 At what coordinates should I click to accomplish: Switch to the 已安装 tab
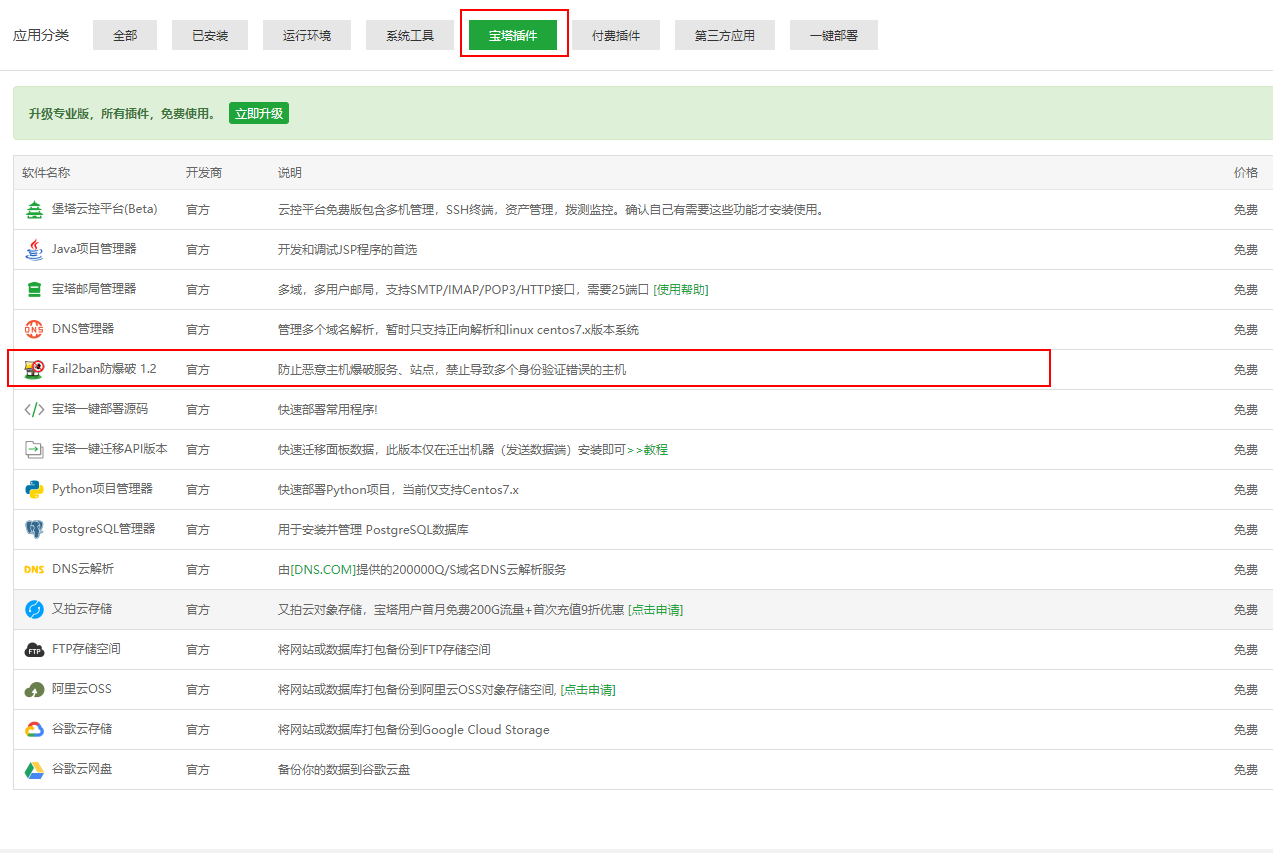209,34
